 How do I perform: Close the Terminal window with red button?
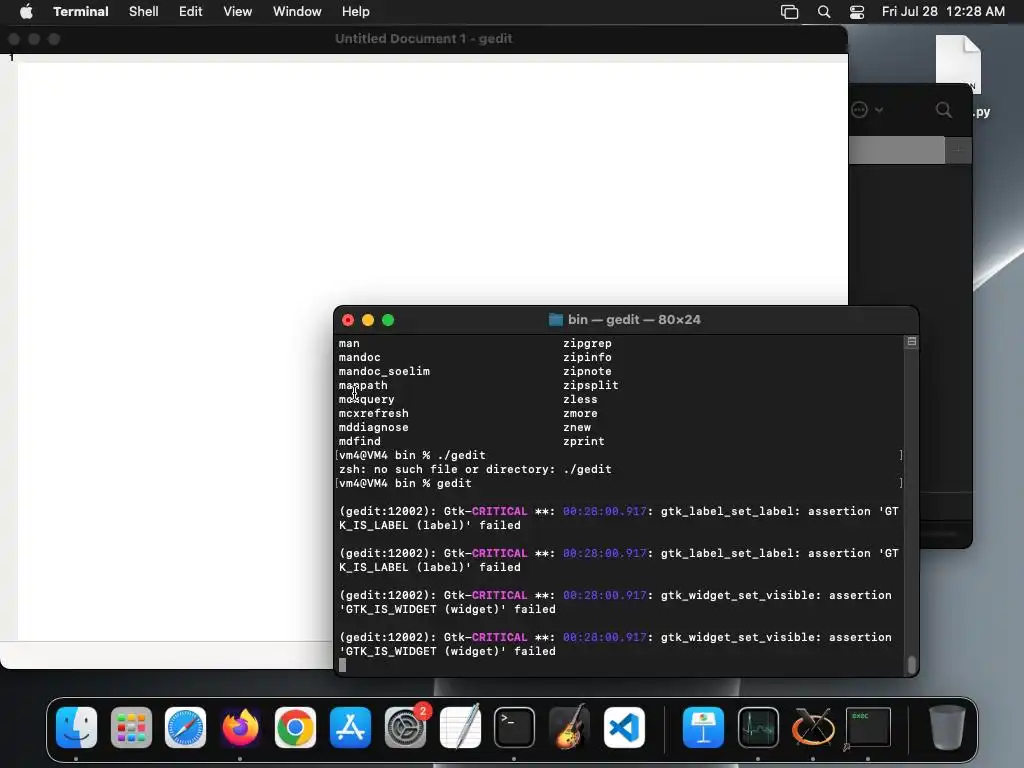(348, 320)
